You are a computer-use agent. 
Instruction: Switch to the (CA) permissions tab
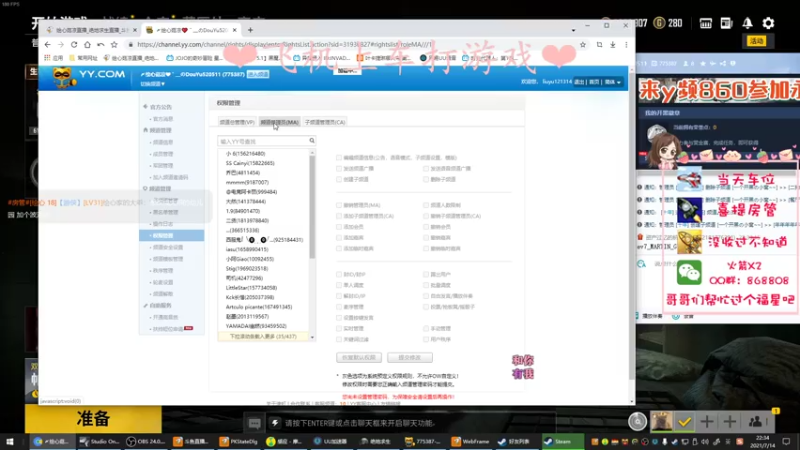325,122
